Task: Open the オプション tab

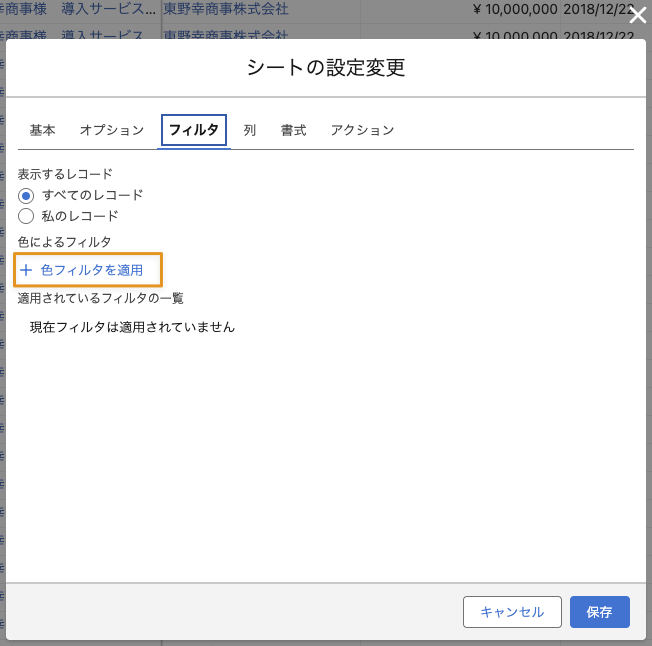Action: coord(112,130)
